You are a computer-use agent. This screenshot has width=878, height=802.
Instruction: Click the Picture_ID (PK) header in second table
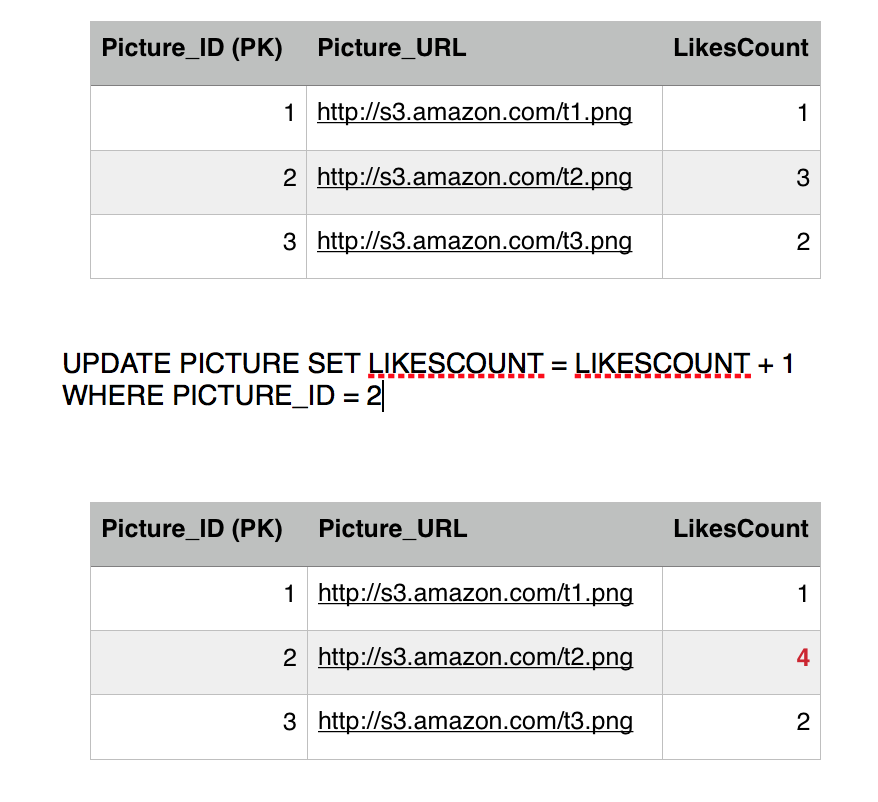pos(192,529)
